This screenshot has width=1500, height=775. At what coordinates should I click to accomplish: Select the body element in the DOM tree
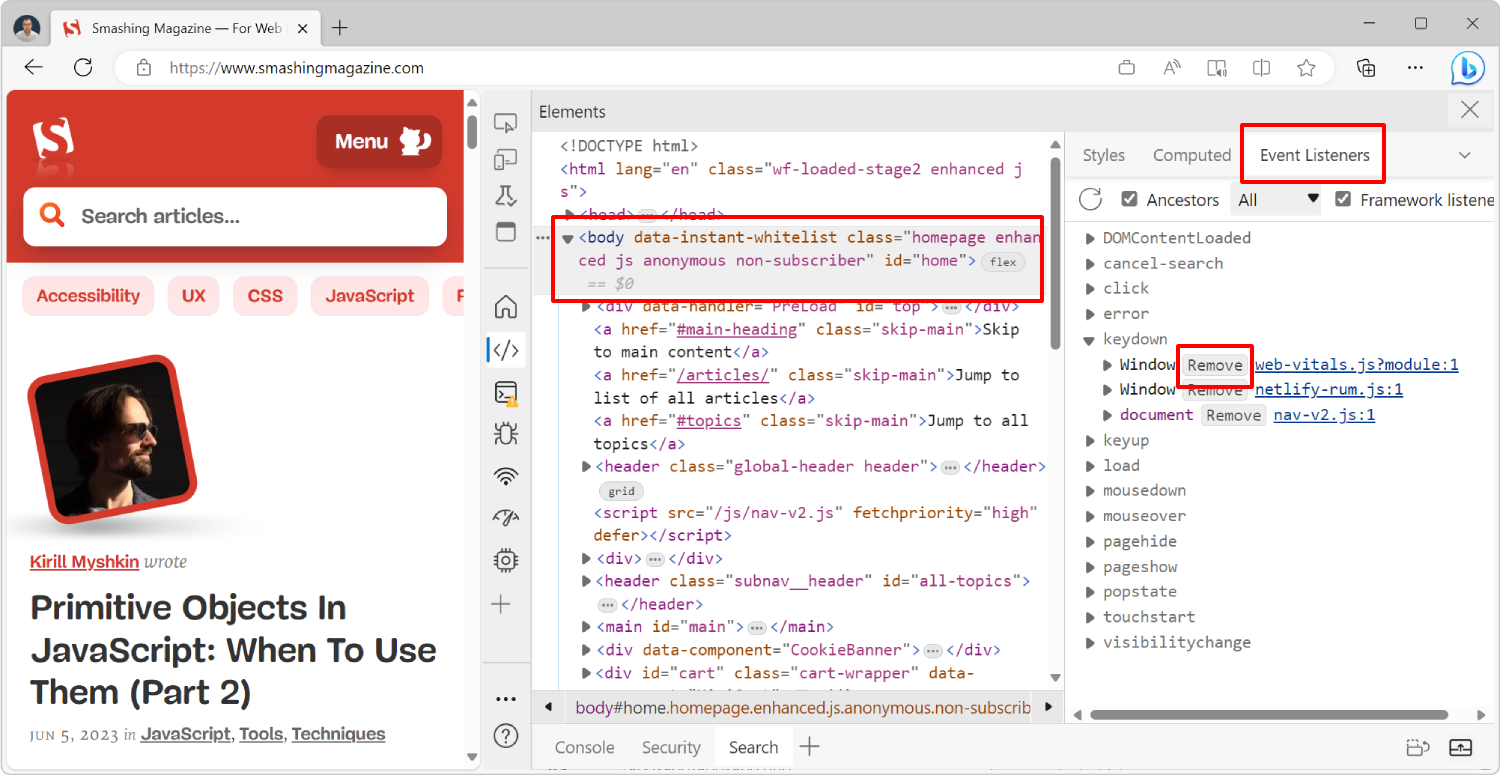click(x=603, y=237)
